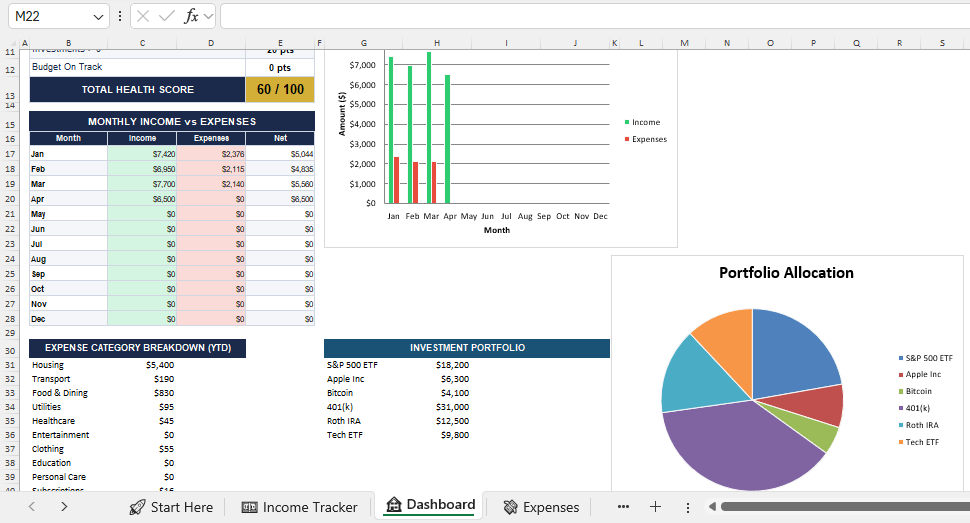Image resolution: width=970 pixels, height=523 pixels.
Task: Click the tab bar options dots icon
Action: (x=687, y=508)
